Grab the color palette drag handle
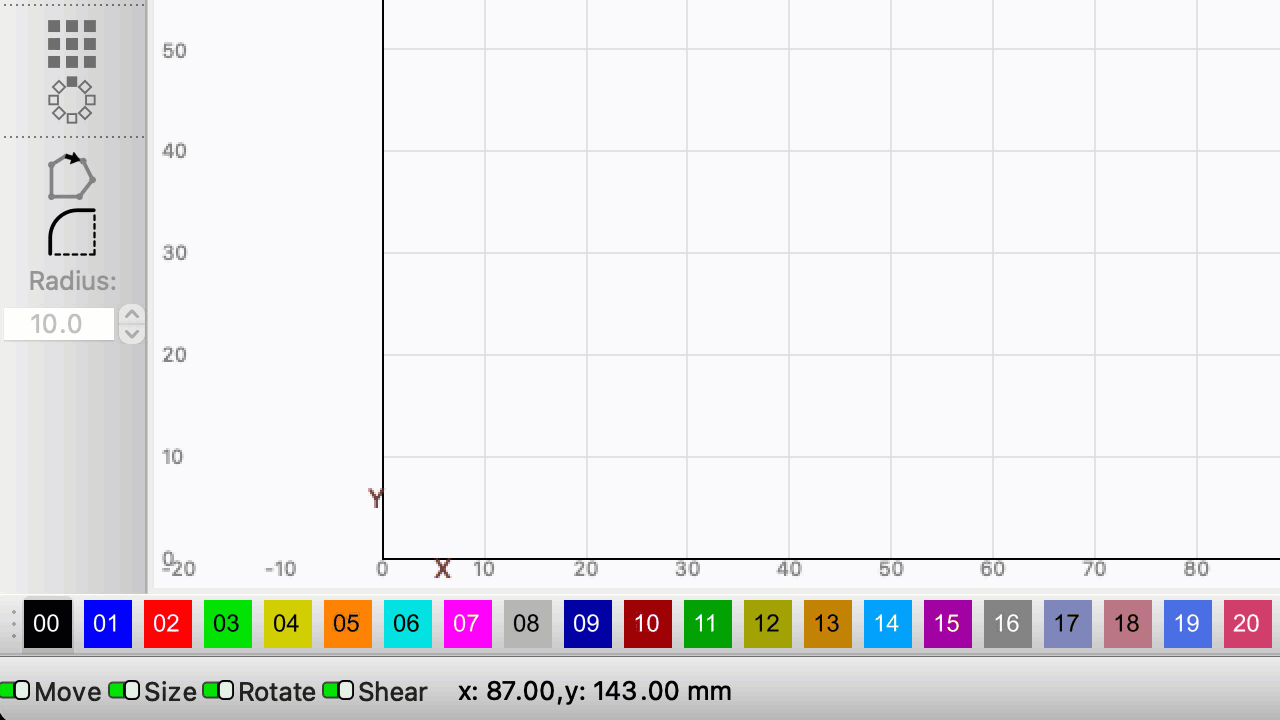1280x720 pixels. 13,624
